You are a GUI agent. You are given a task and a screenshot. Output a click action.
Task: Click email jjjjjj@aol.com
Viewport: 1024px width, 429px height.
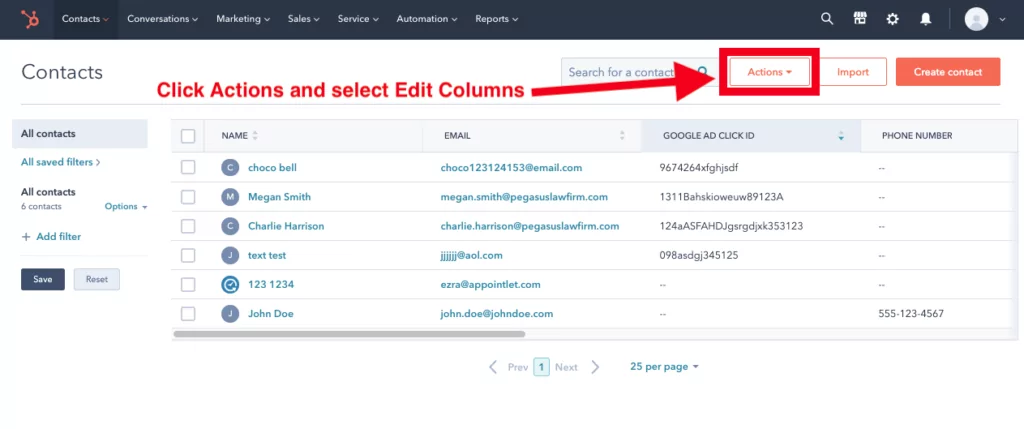(472, 255)
